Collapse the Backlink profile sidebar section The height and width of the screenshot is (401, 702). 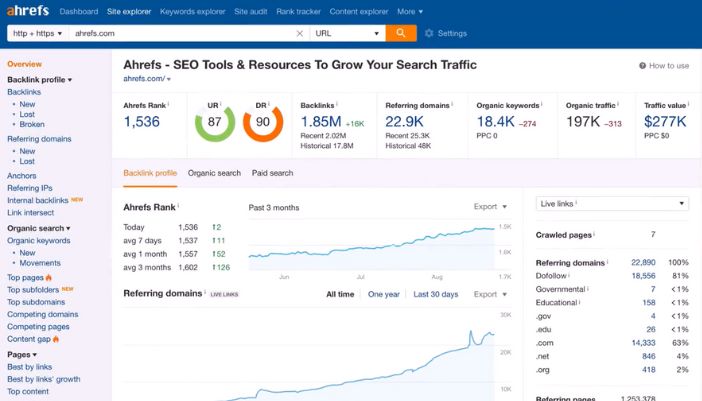(x=39, y=80)
